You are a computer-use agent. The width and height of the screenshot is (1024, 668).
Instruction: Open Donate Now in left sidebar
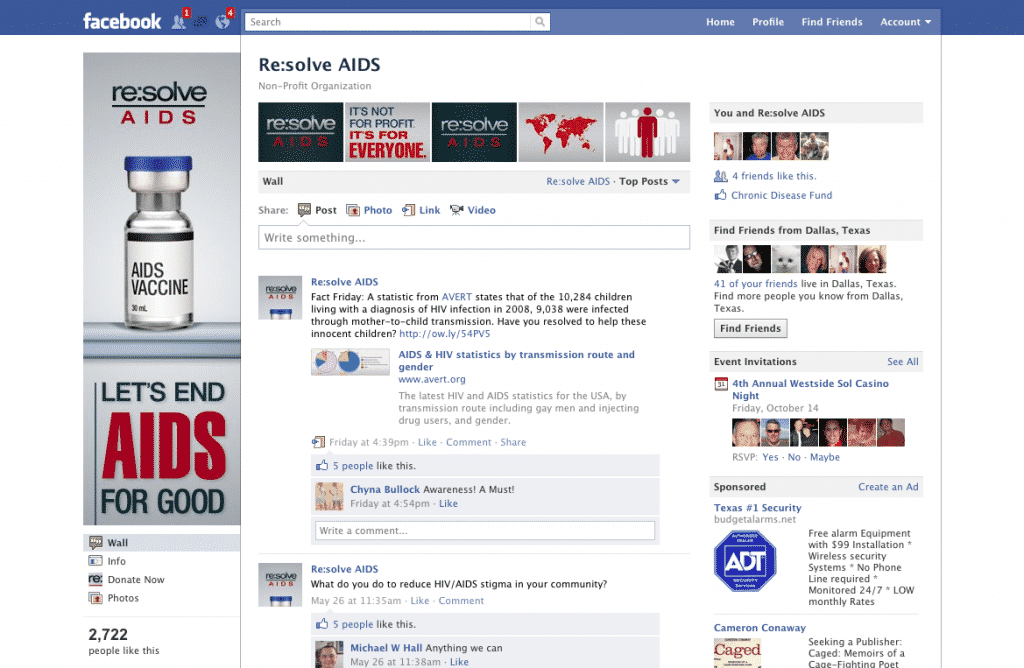point(136,580)
